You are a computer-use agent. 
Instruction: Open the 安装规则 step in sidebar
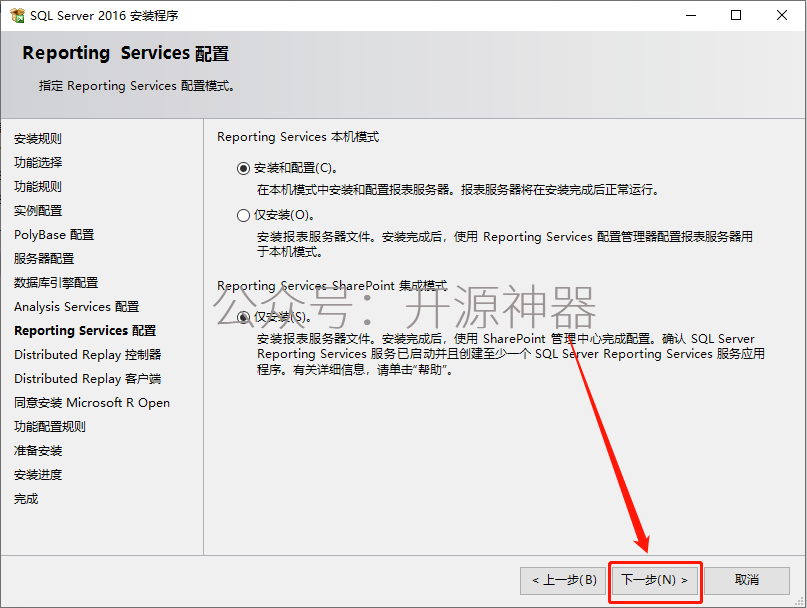coord(38,138)
